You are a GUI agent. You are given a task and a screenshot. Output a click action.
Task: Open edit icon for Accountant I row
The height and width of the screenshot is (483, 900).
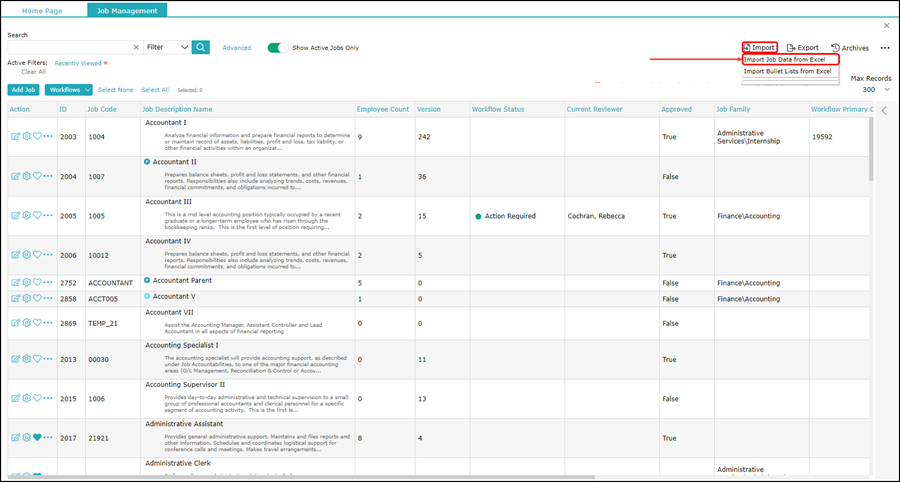pyautogui.click(x=15, y=136)
